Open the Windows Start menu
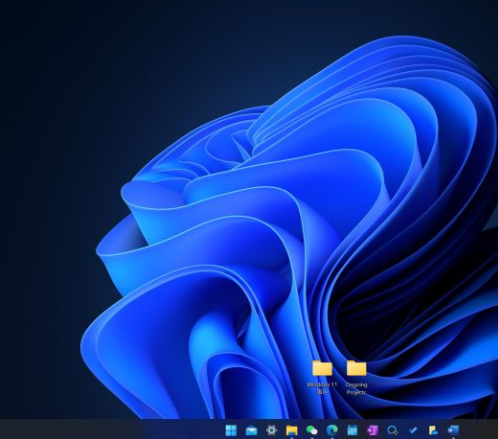 [231, 430]
